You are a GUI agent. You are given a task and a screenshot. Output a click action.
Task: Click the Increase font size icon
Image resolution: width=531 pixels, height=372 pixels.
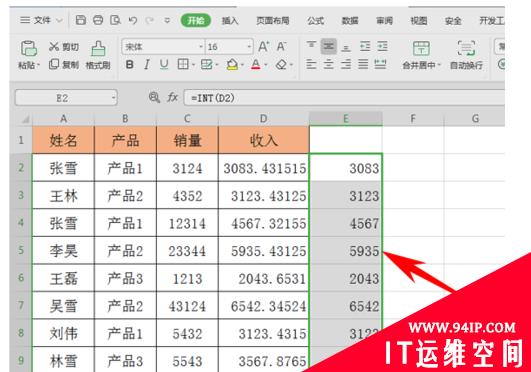[x=264, y=46]
